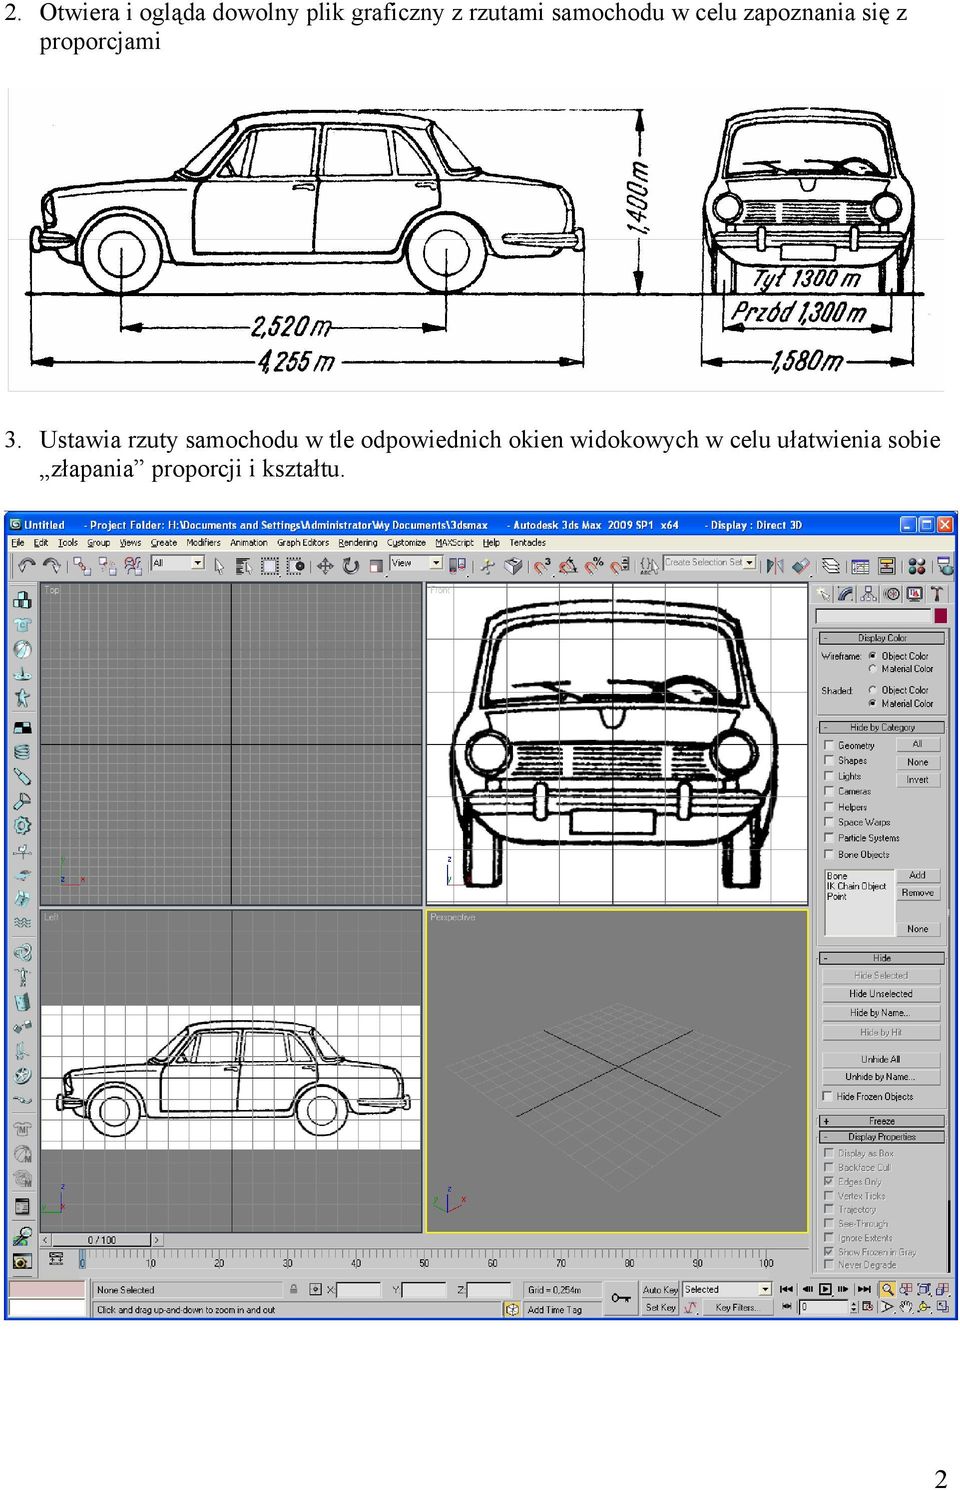Click the Go to End playback button
Viewport: 960px width, 1490px height.
(862, 1289)
